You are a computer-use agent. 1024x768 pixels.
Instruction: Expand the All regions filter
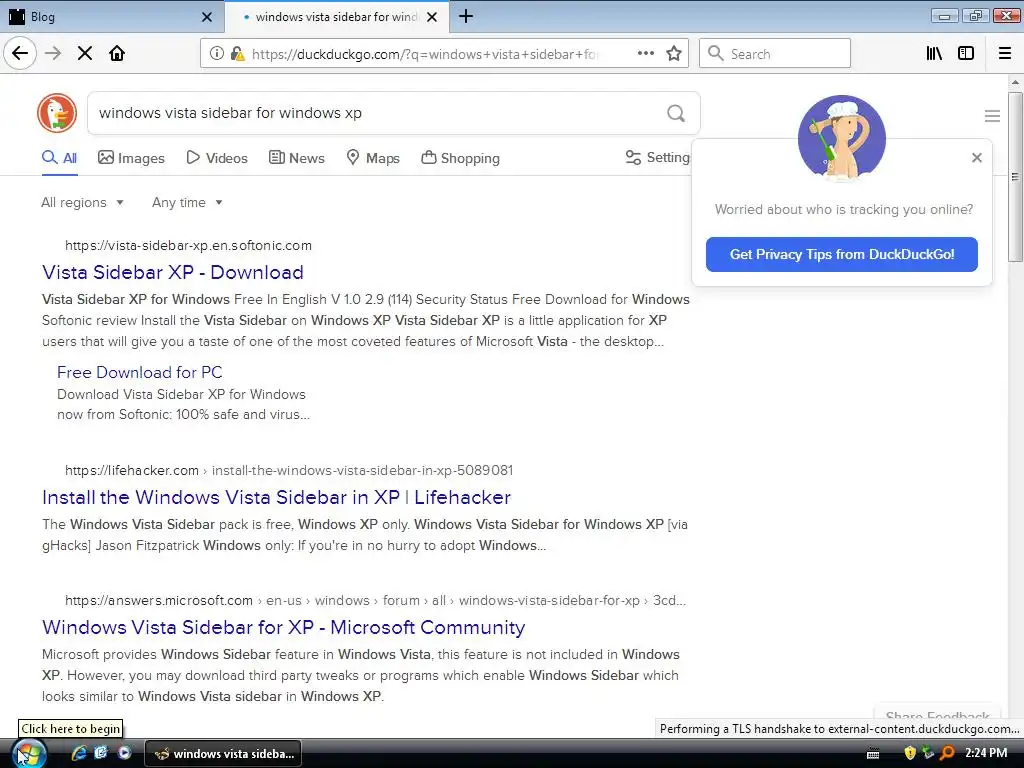82,202
